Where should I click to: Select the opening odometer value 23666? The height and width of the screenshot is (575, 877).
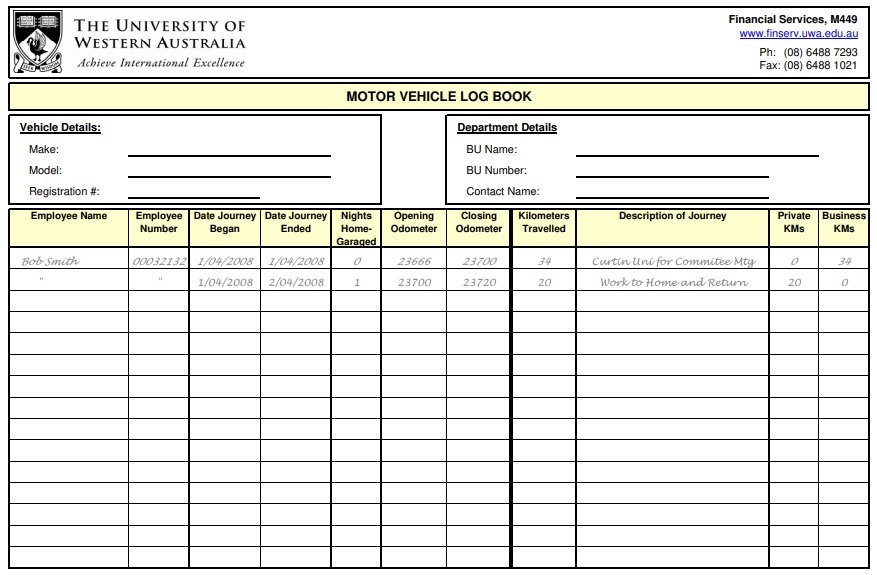(x=414, y=261)
